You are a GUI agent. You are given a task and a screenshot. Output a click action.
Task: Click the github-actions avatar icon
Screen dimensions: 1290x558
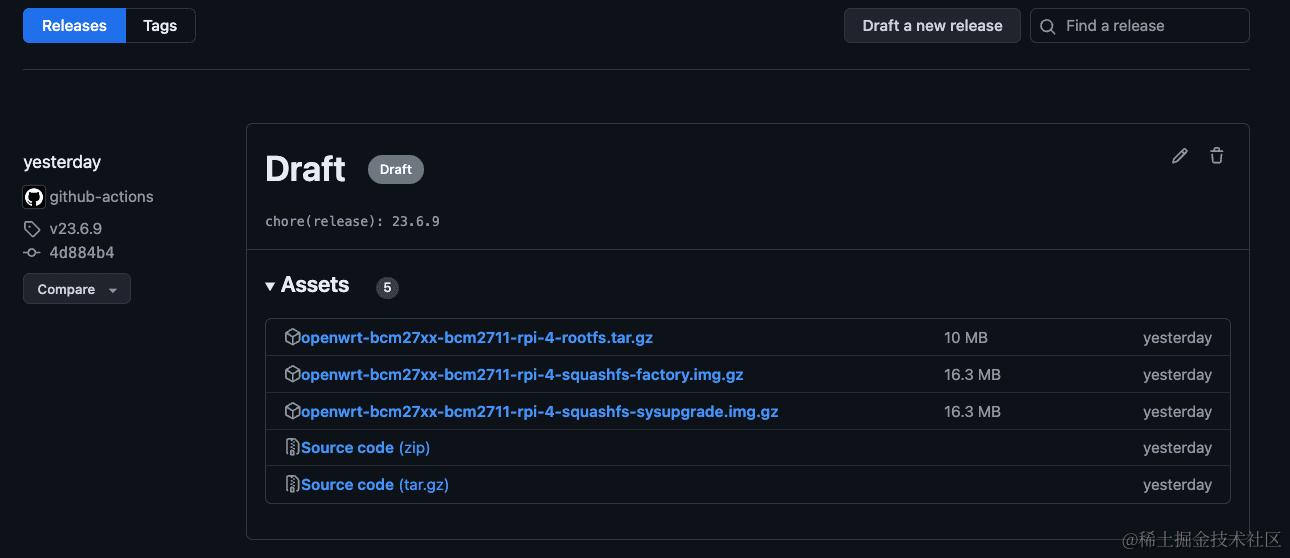pos(34,197)
